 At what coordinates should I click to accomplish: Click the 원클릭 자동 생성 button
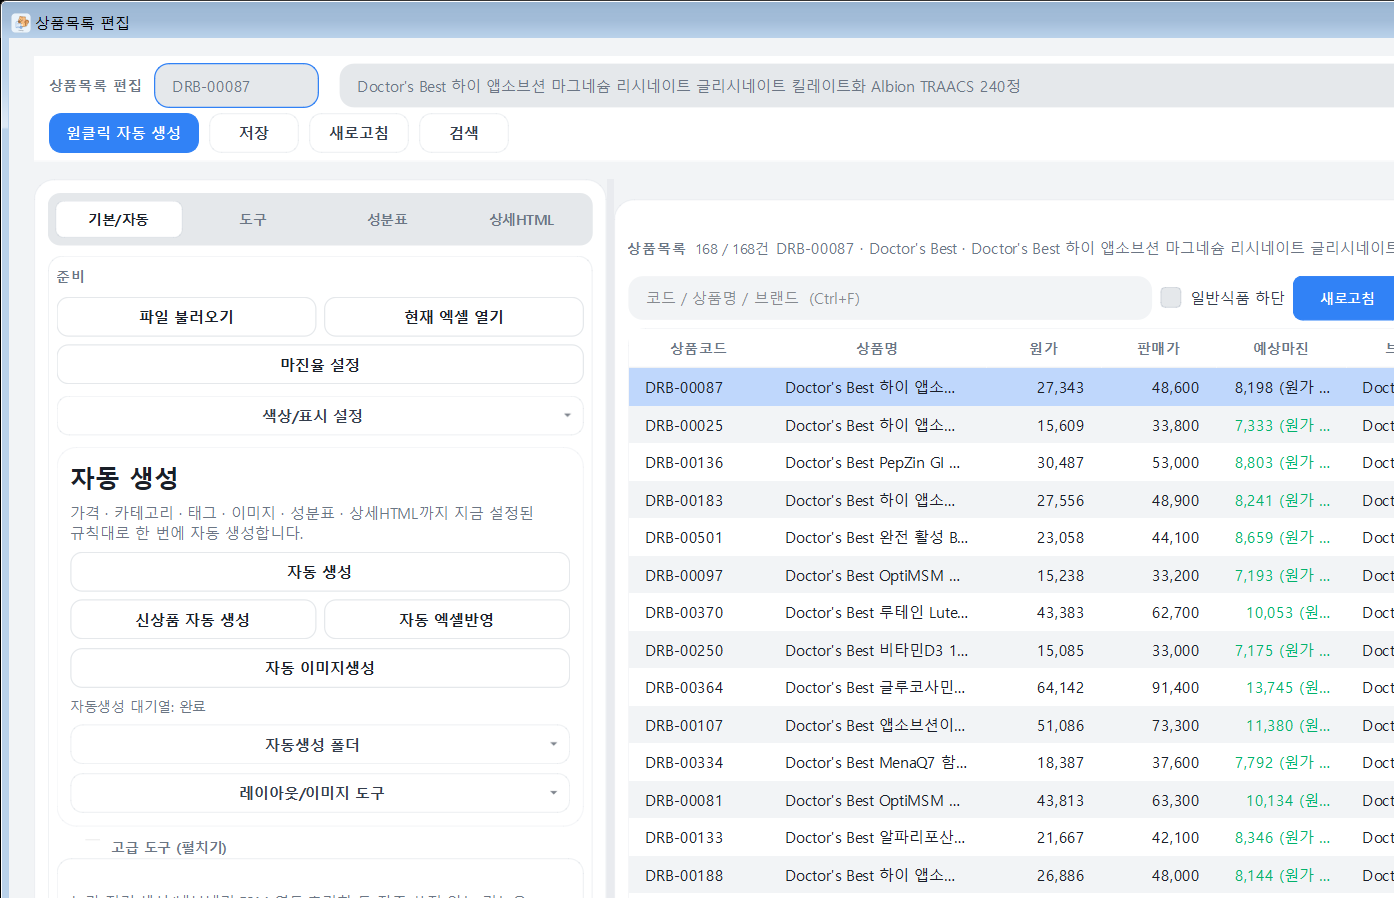pos(124,133)
